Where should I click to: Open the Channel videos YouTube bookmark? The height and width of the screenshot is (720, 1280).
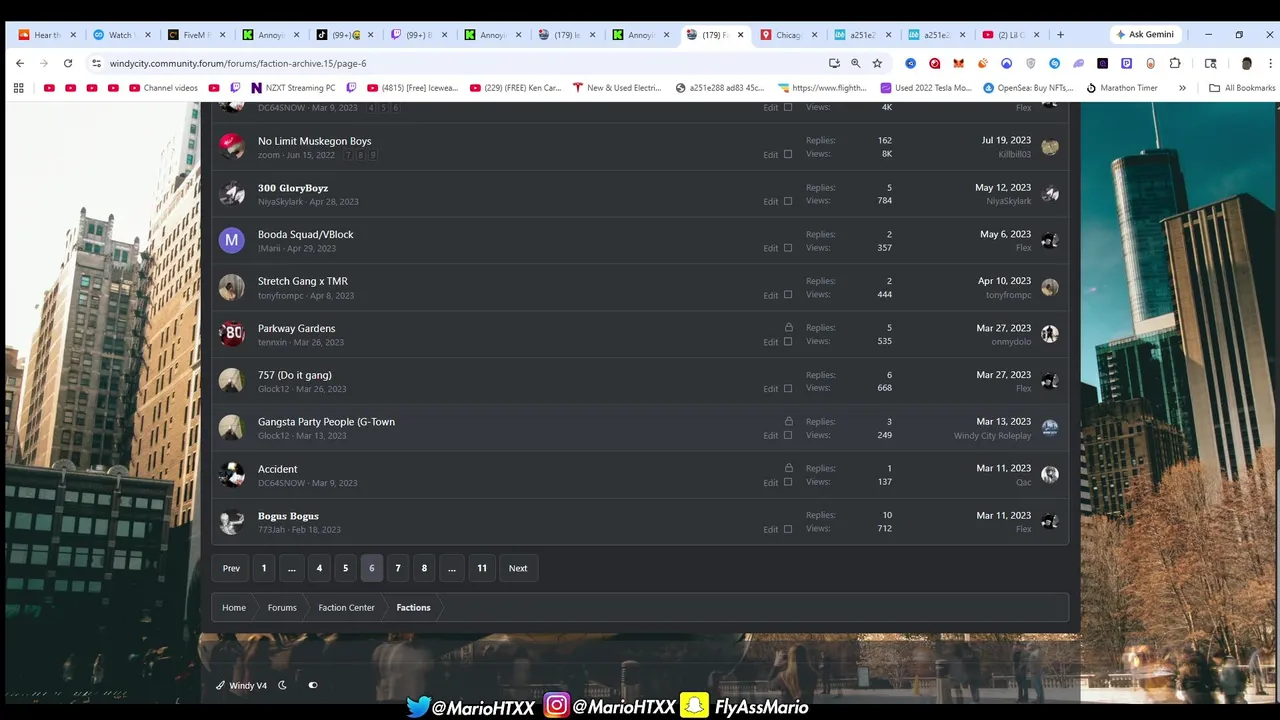(x=162, y=88)
